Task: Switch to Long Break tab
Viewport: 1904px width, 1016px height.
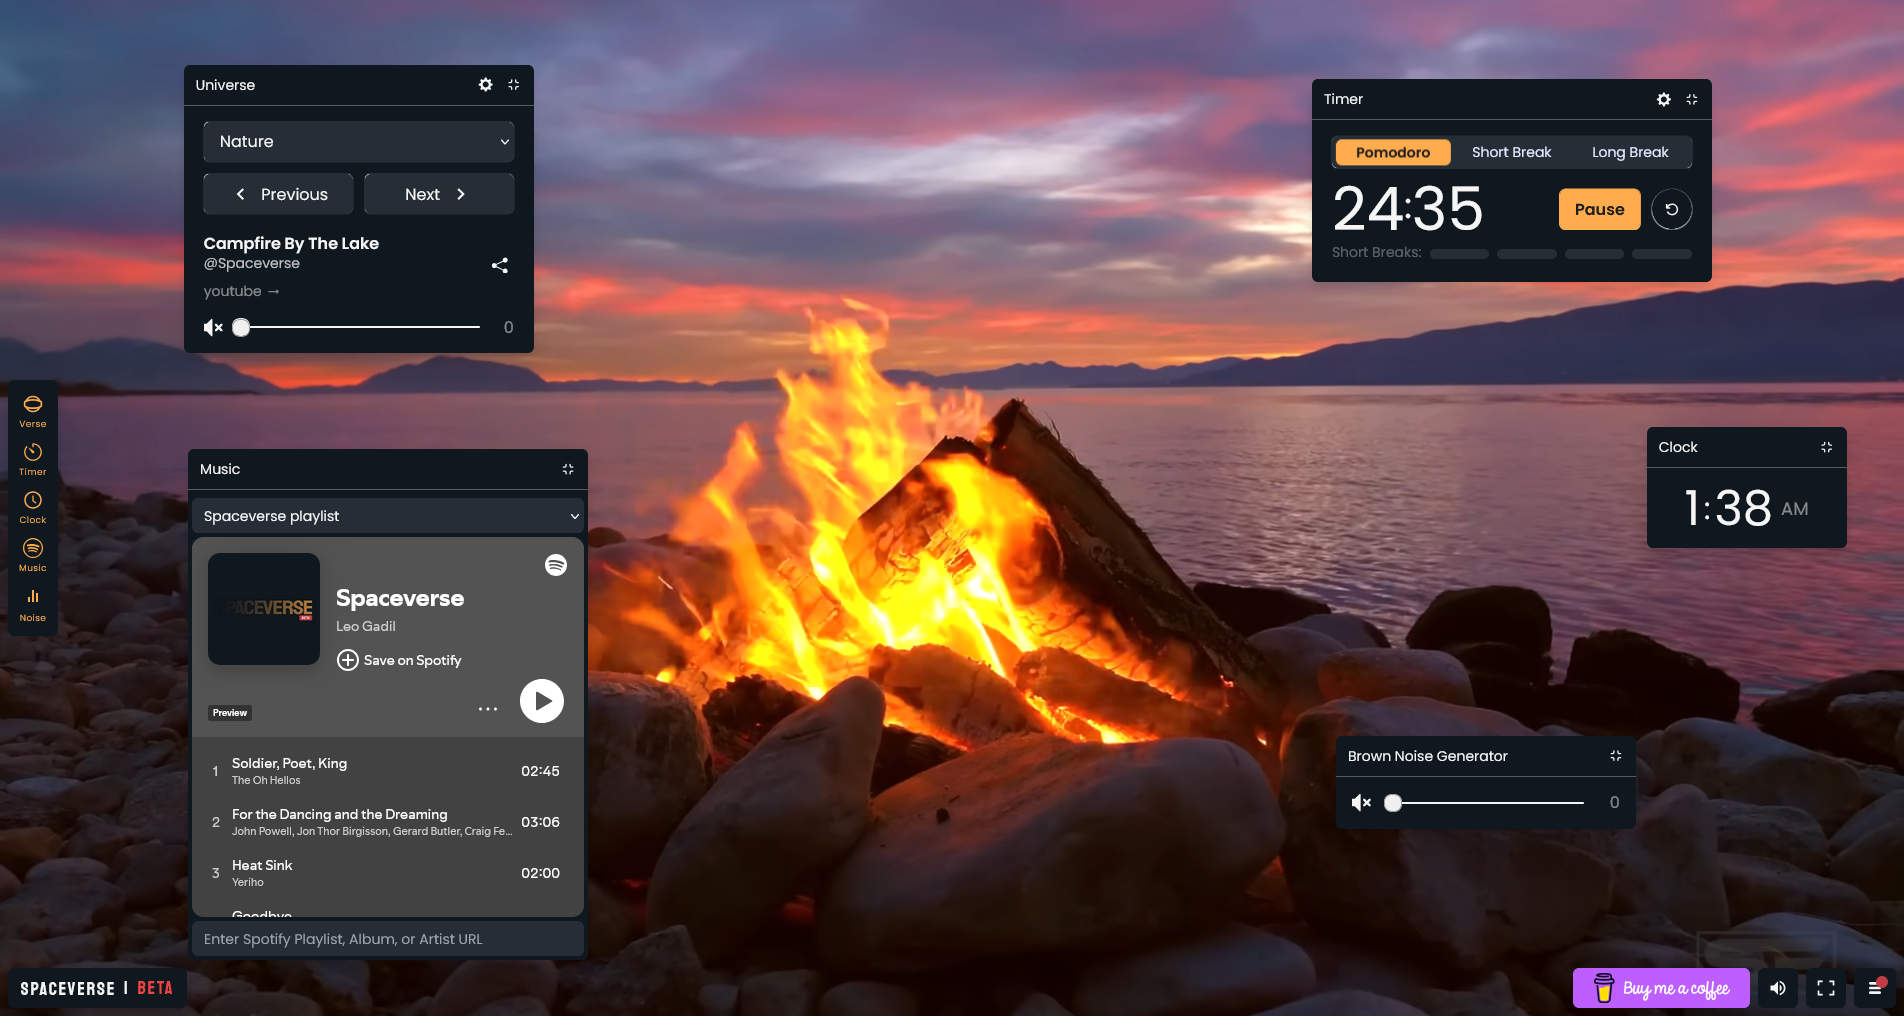Action: tap(1630, 152)
